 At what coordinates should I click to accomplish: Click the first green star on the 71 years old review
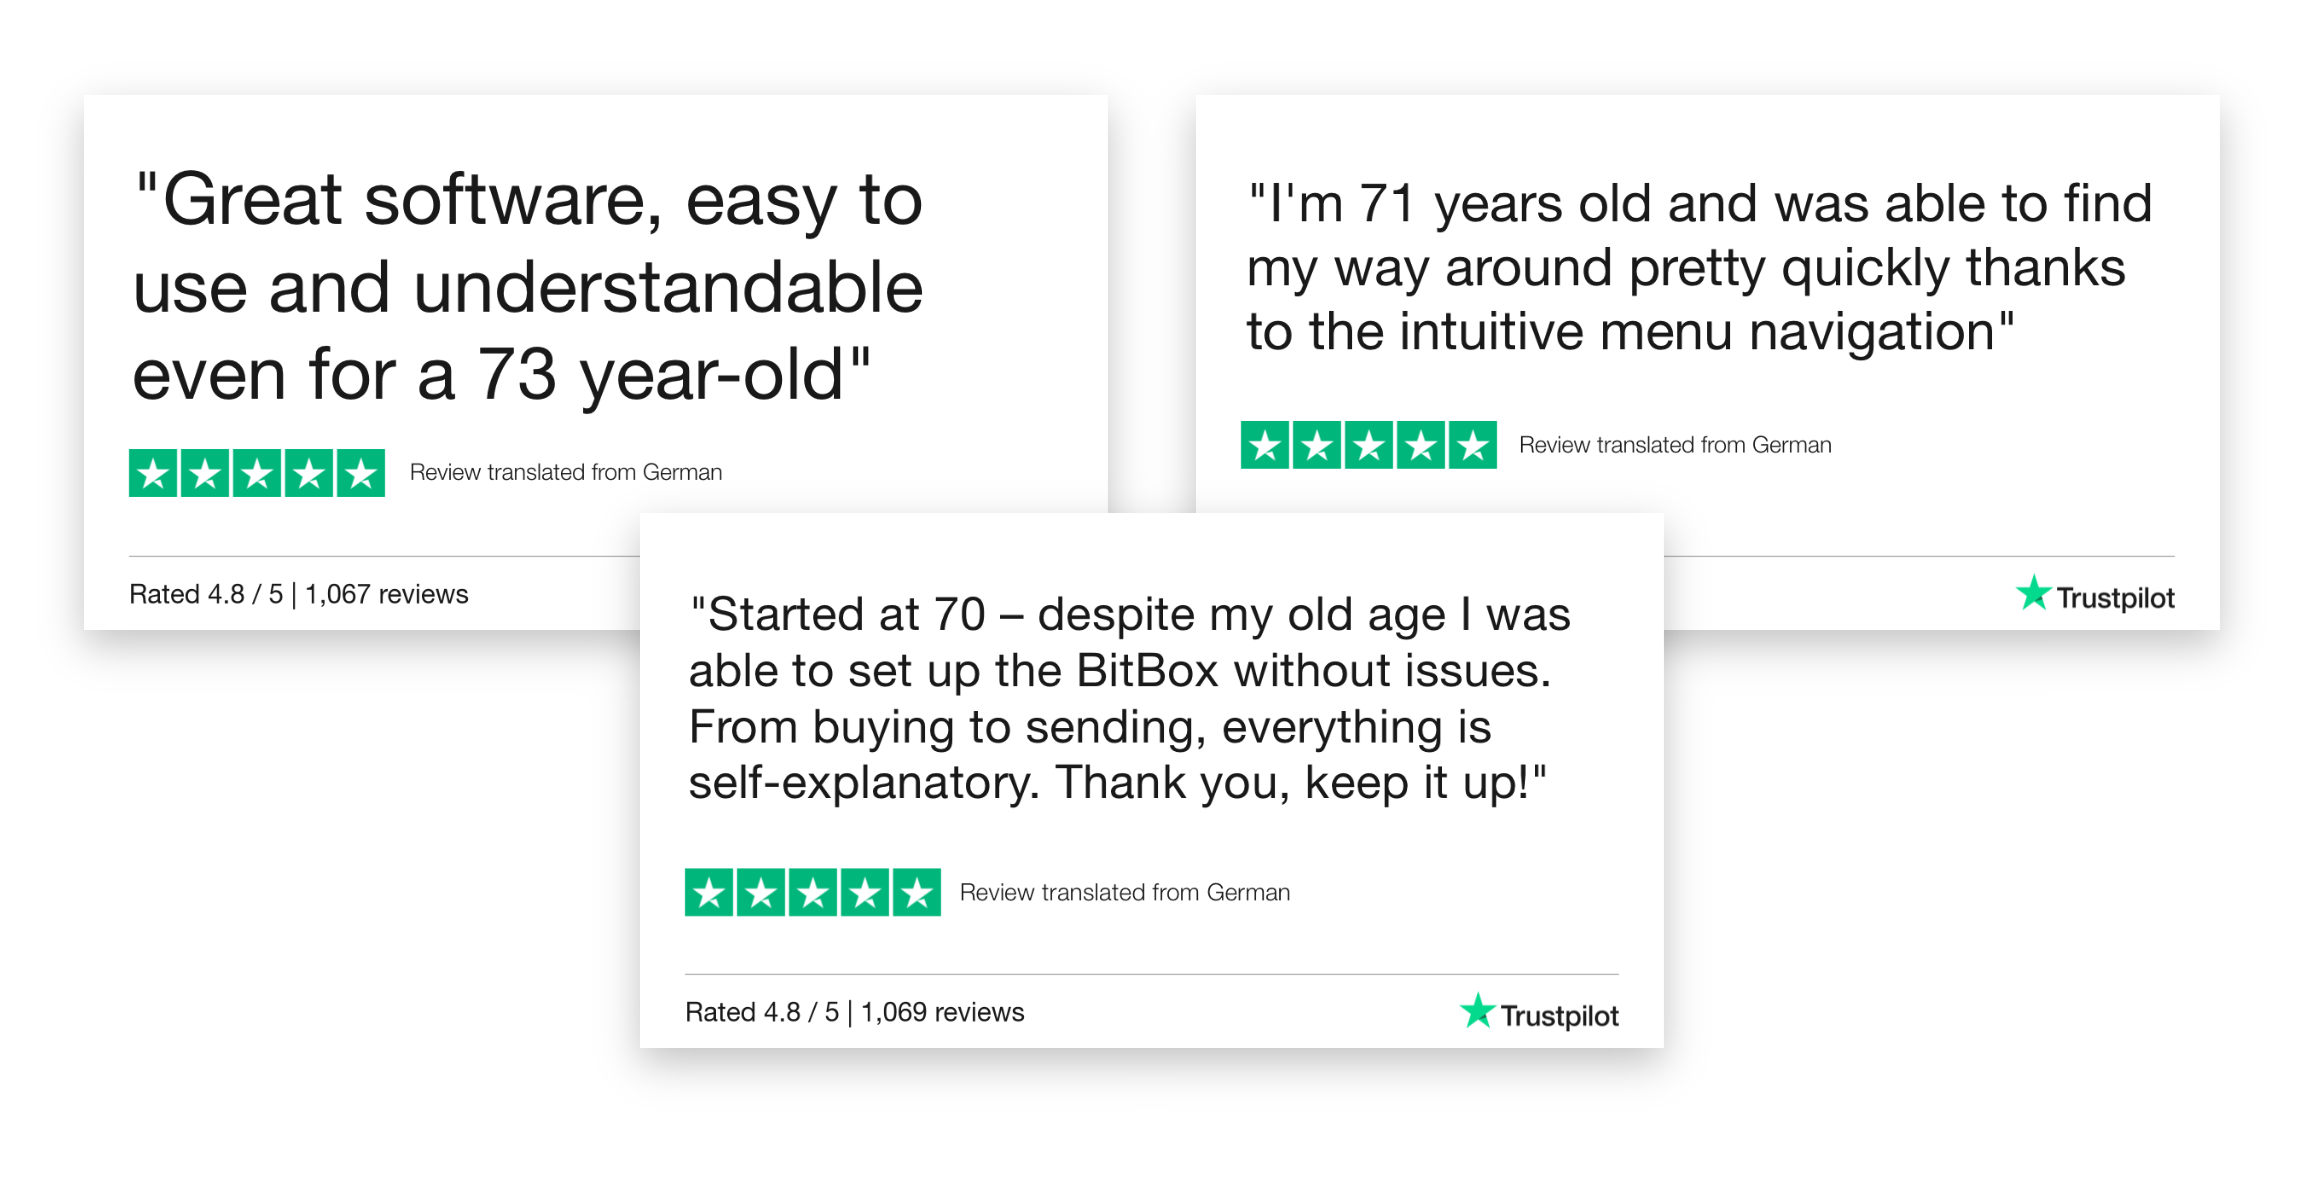1265,445
